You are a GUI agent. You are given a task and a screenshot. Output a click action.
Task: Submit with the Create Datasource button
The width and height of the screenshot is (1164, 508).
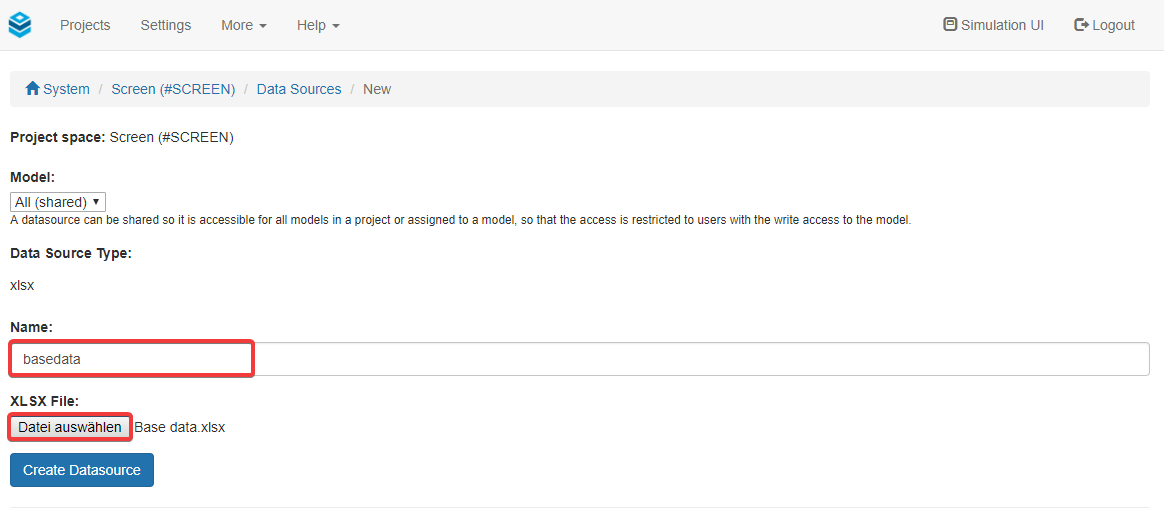(82, 470)
